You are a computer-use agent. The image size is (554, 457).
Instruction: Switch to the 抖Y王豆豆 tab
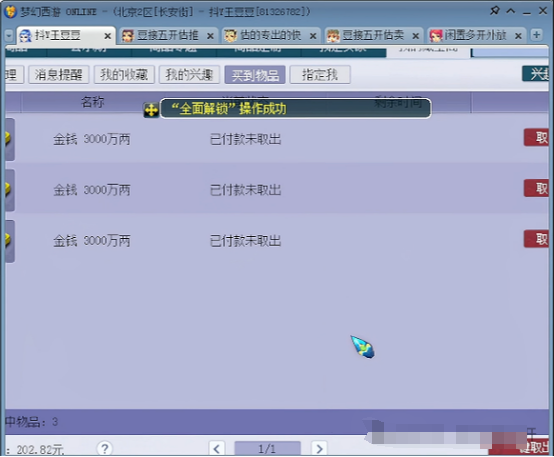(x=66, y=35)
